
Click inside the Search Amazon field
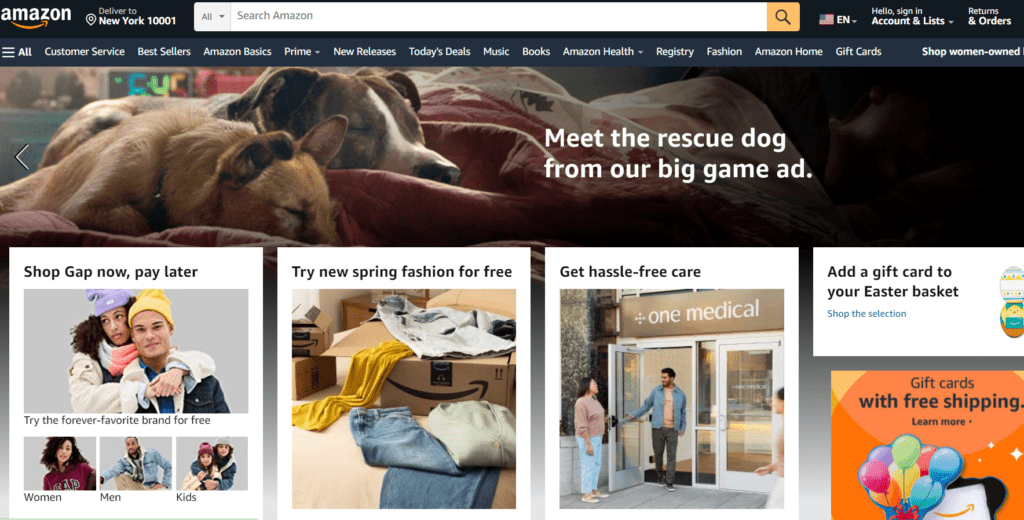pos(499,16)
